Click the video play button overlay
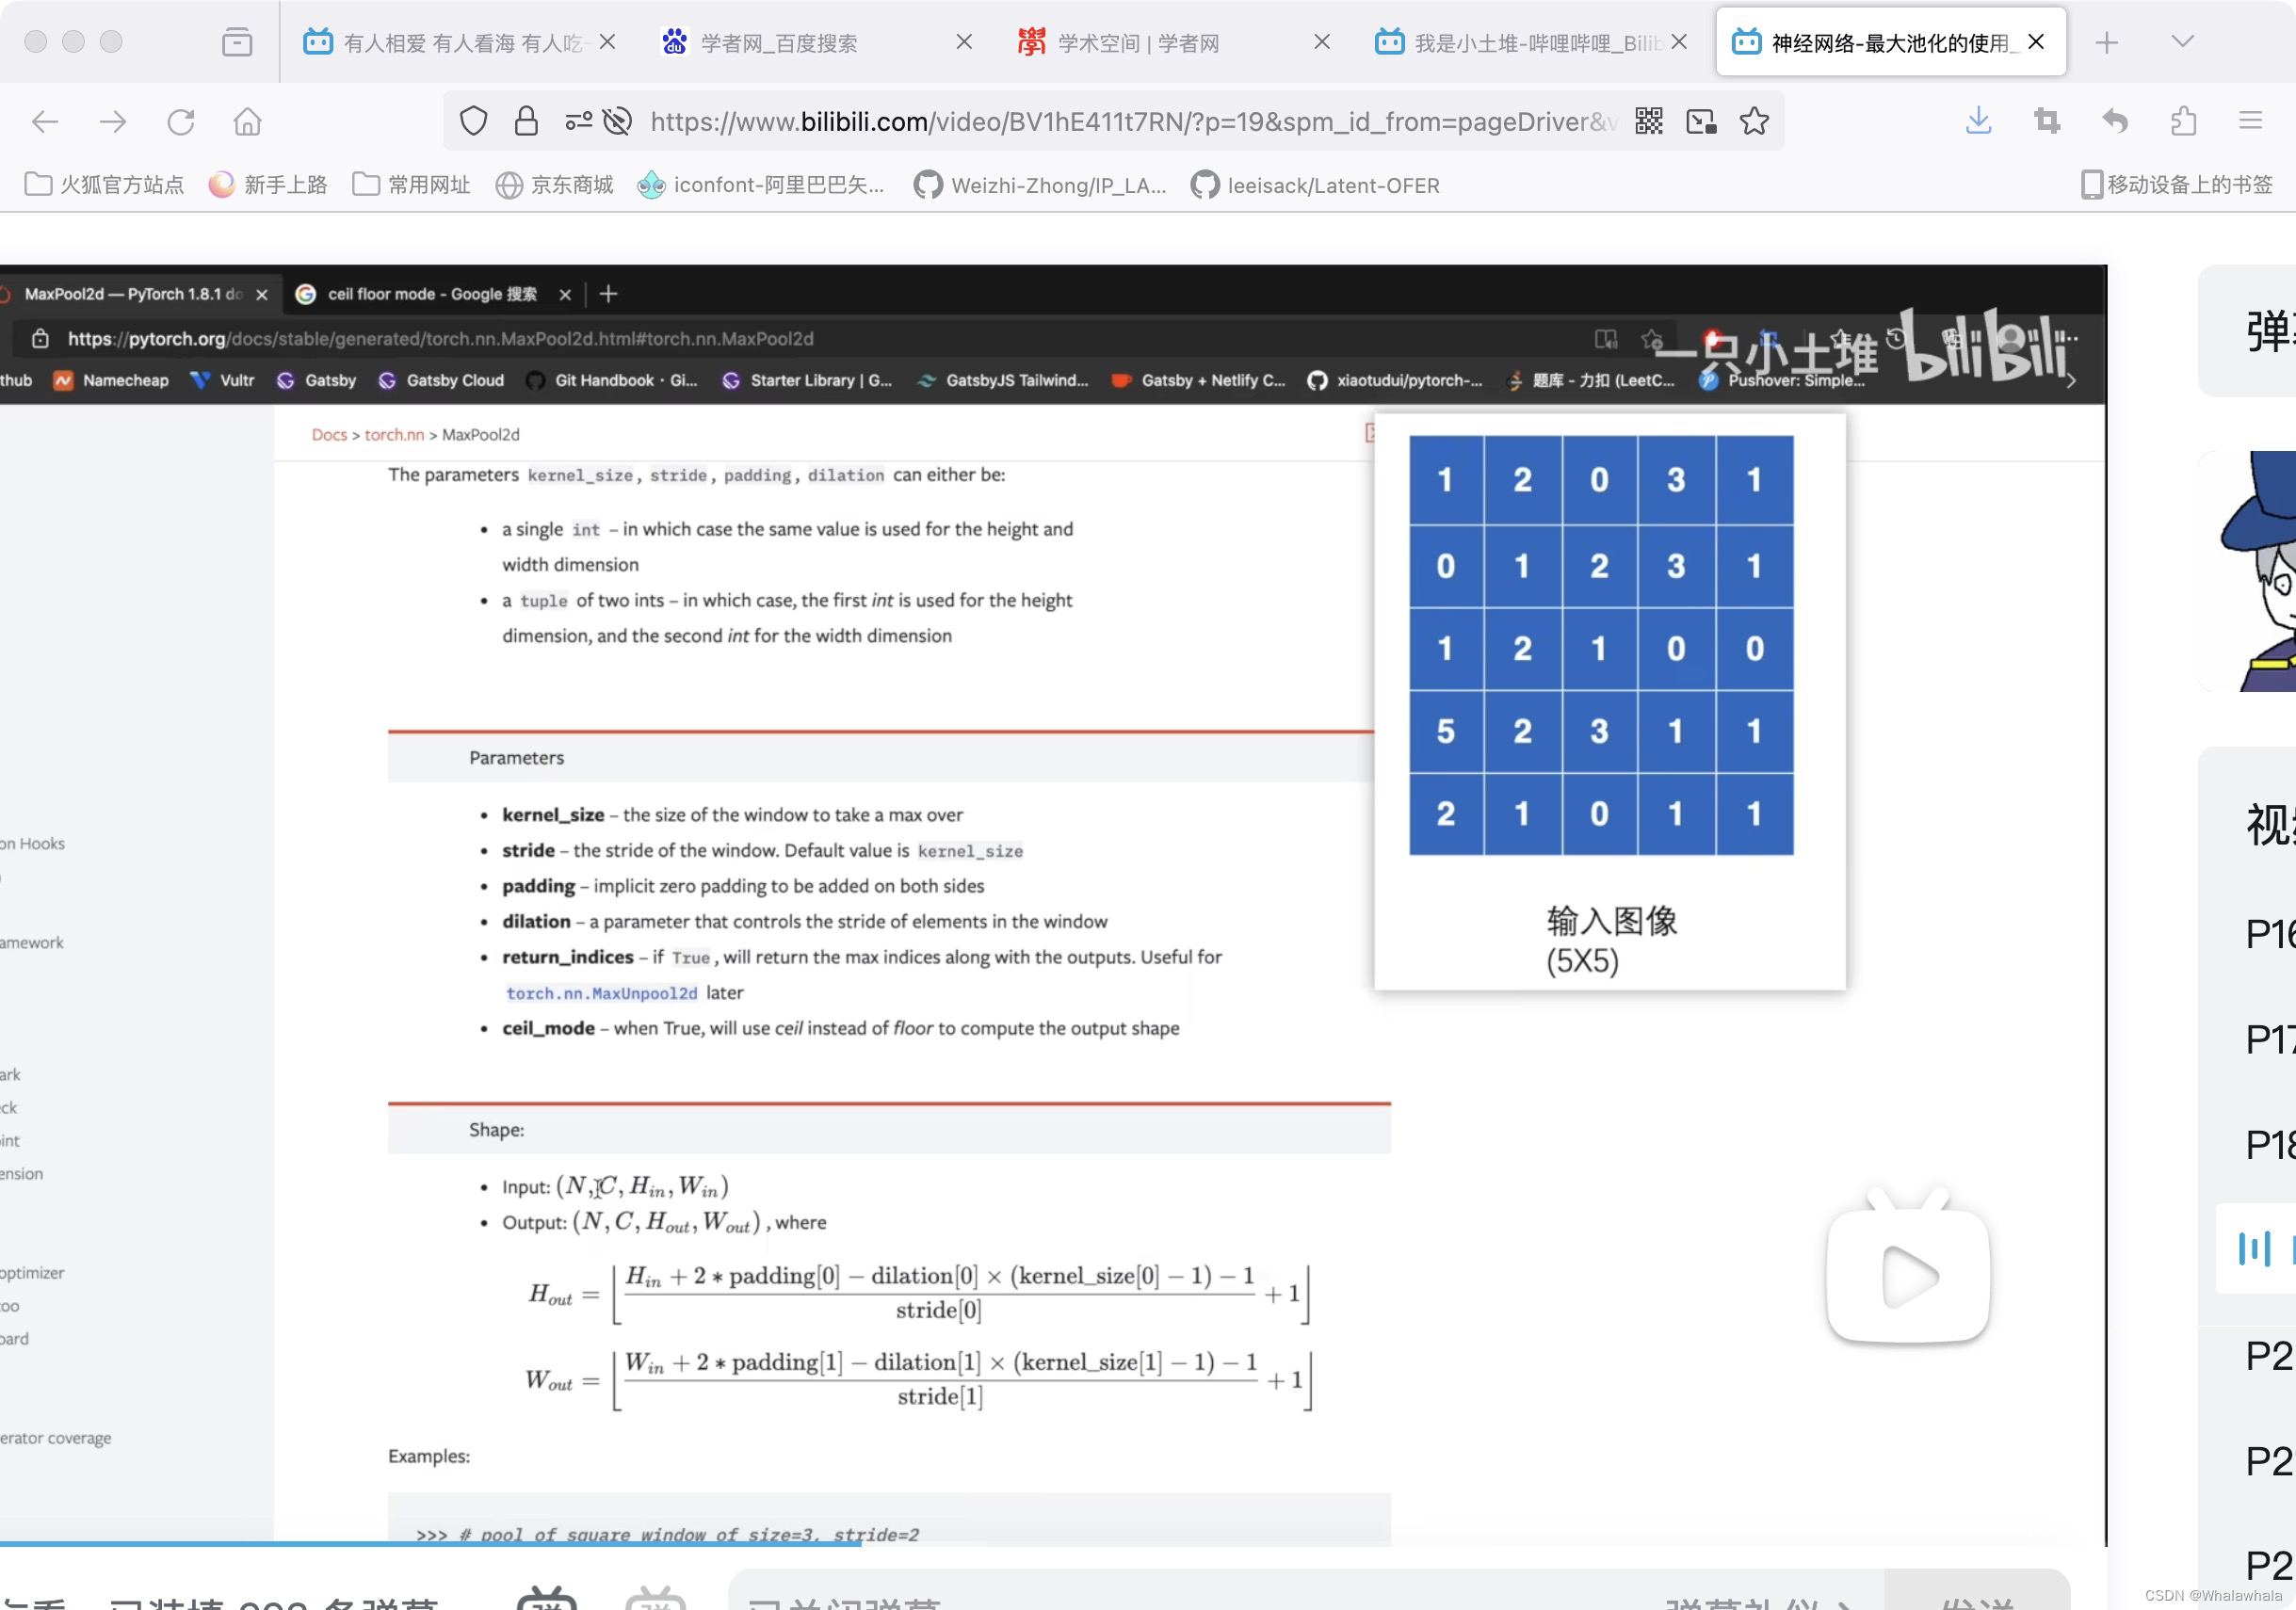The width and height of the screenshot is (2296, 1610). [1908, 1276]
